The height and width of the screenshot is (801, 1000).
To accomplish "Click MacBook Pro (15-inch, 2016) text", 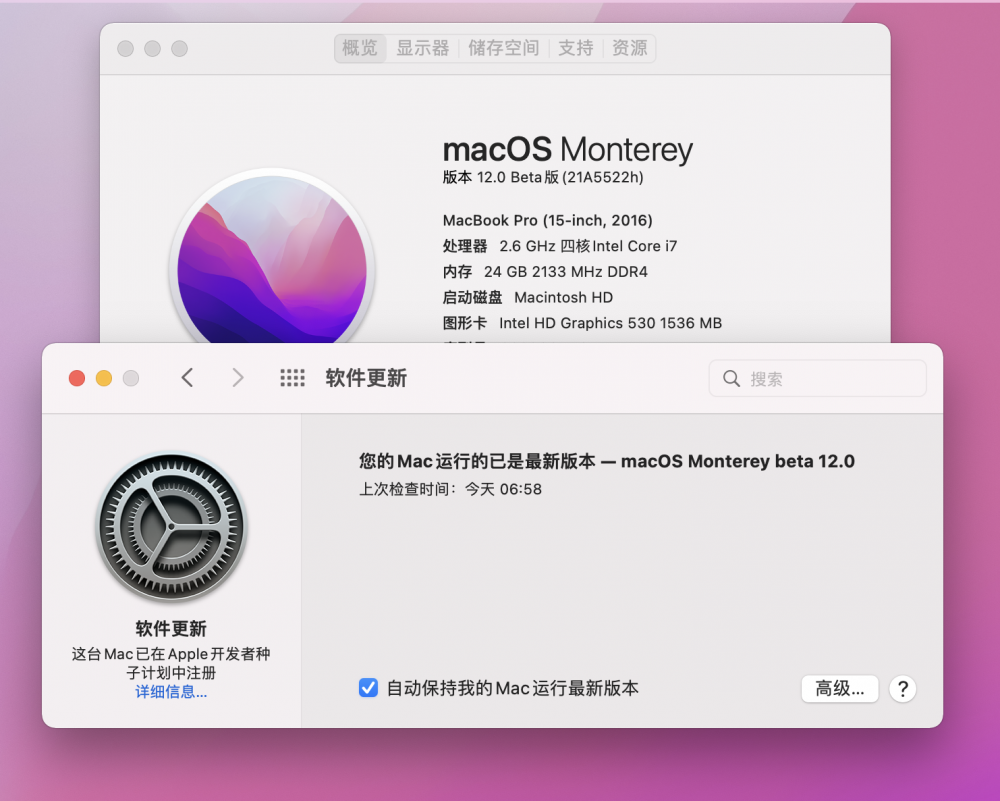I will coord(548,221).
